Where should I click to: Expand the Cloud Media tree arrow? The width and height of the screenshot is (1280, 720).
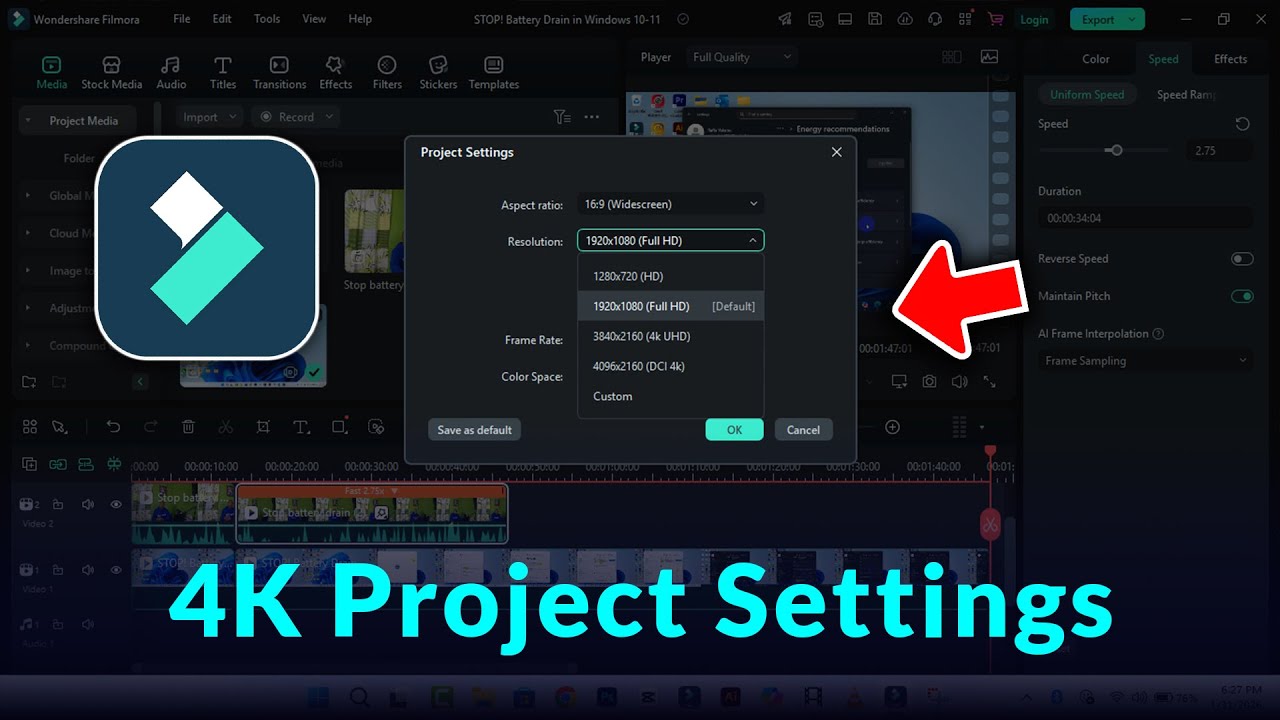pyautogui.click(x=28, y=233)
